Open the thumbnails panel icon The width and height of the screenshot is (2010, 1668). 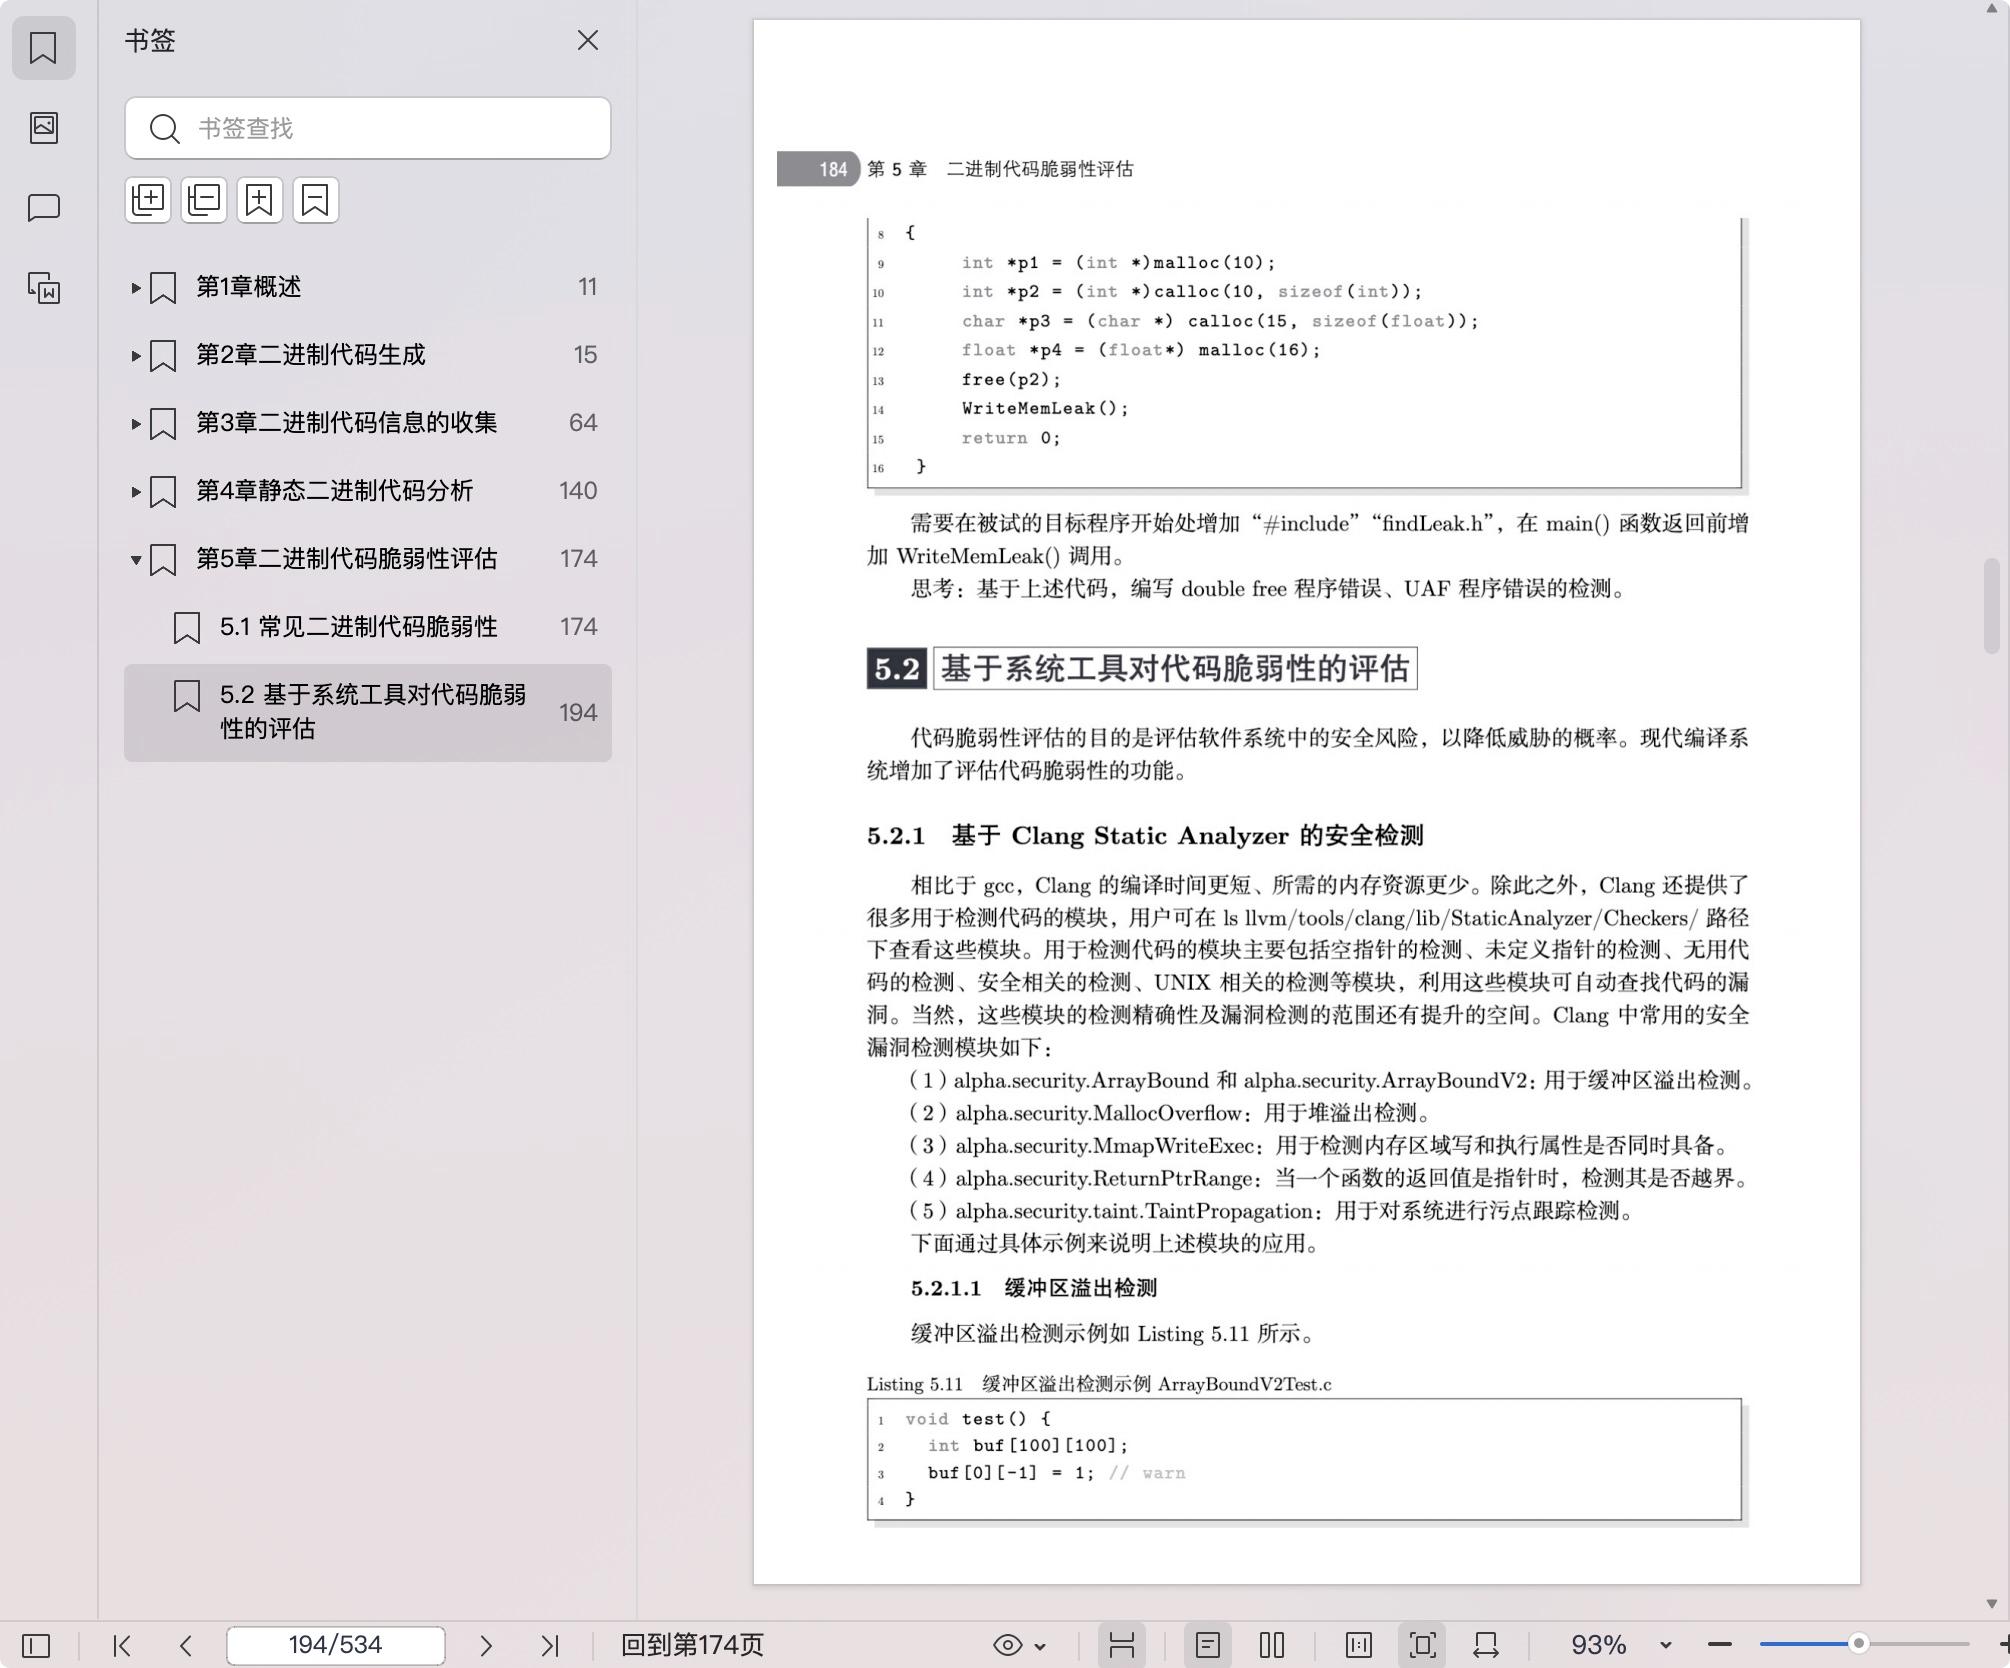pyautogui.click(x=43, y=127)
